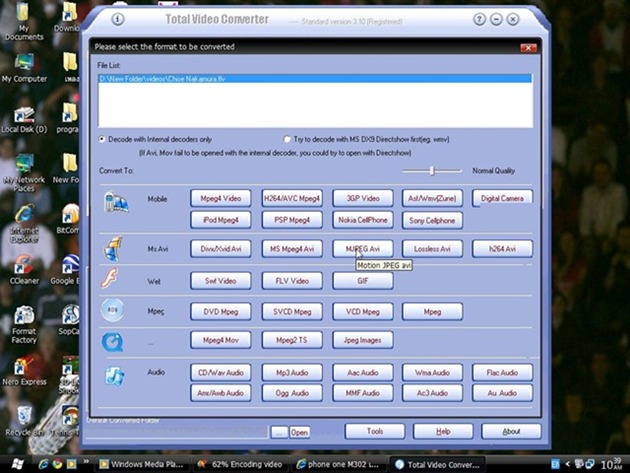Switch to Windows Media Player taskbar item
The width and height of the screenshot is (630, 473).
pyautogui.click(x=141, y=464)
